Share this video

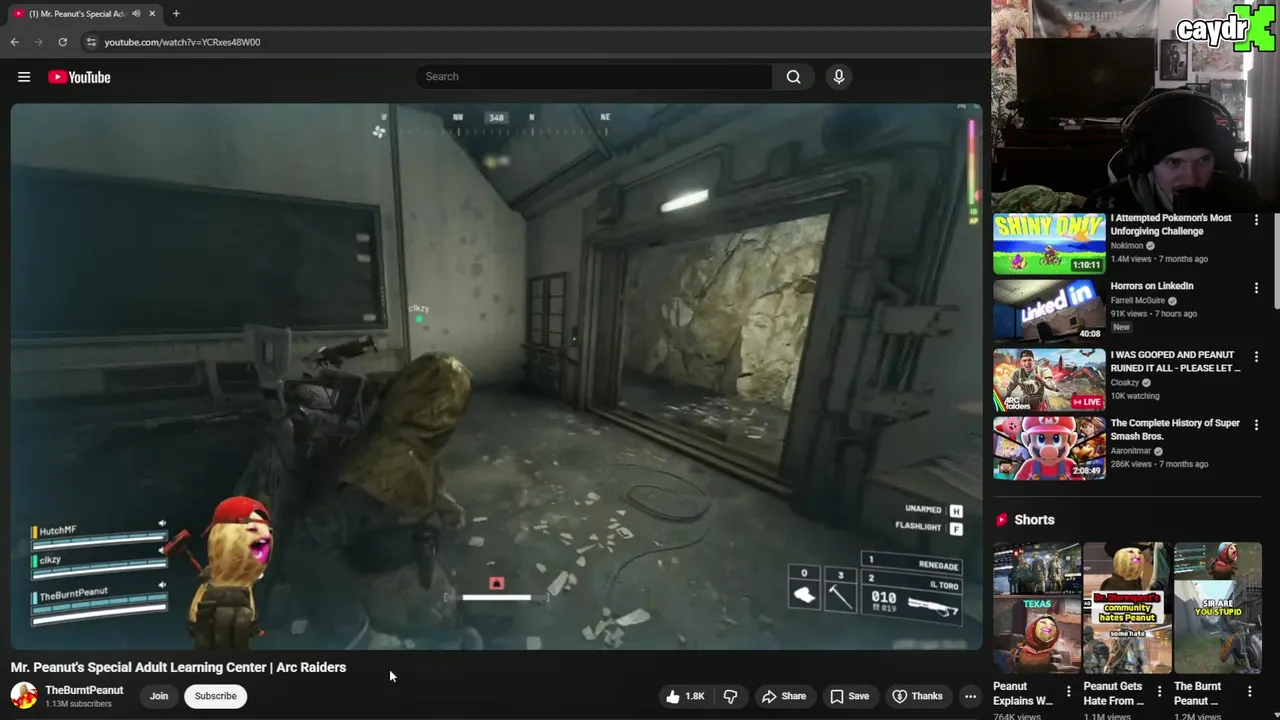[x=784, y=696]
